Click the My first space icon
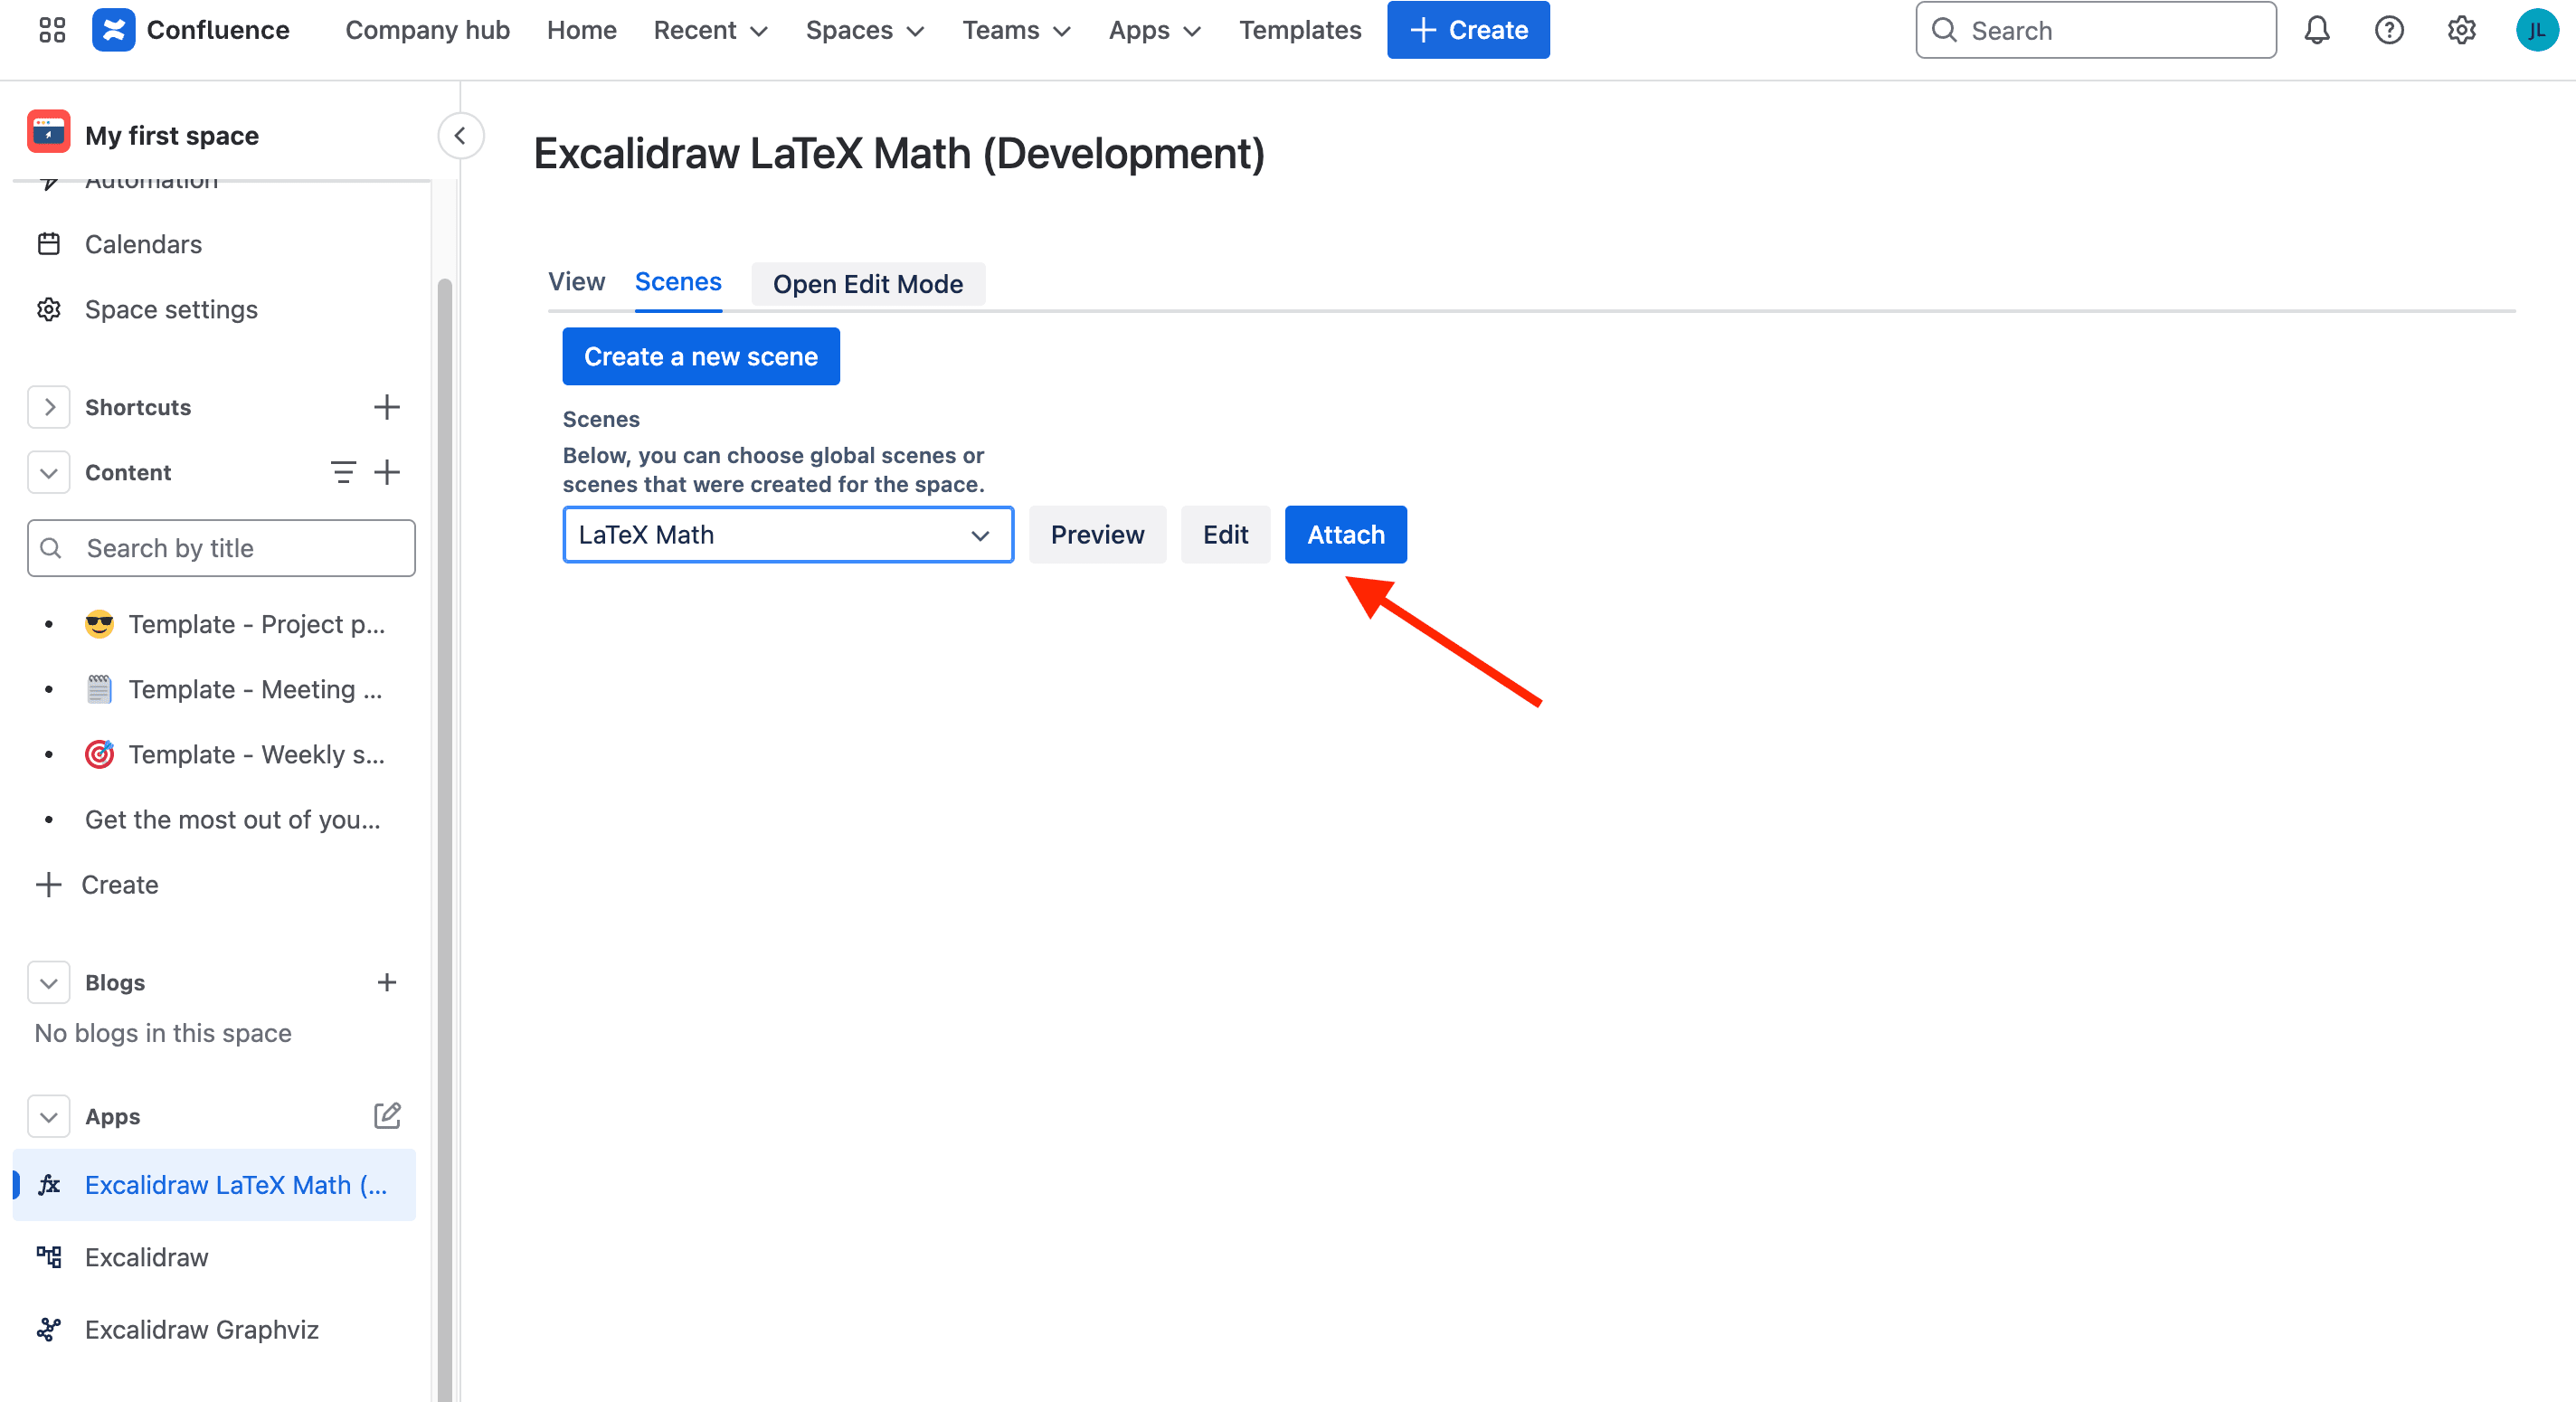Screen dimensions: 2576x1402 click(x=49, y=132)
